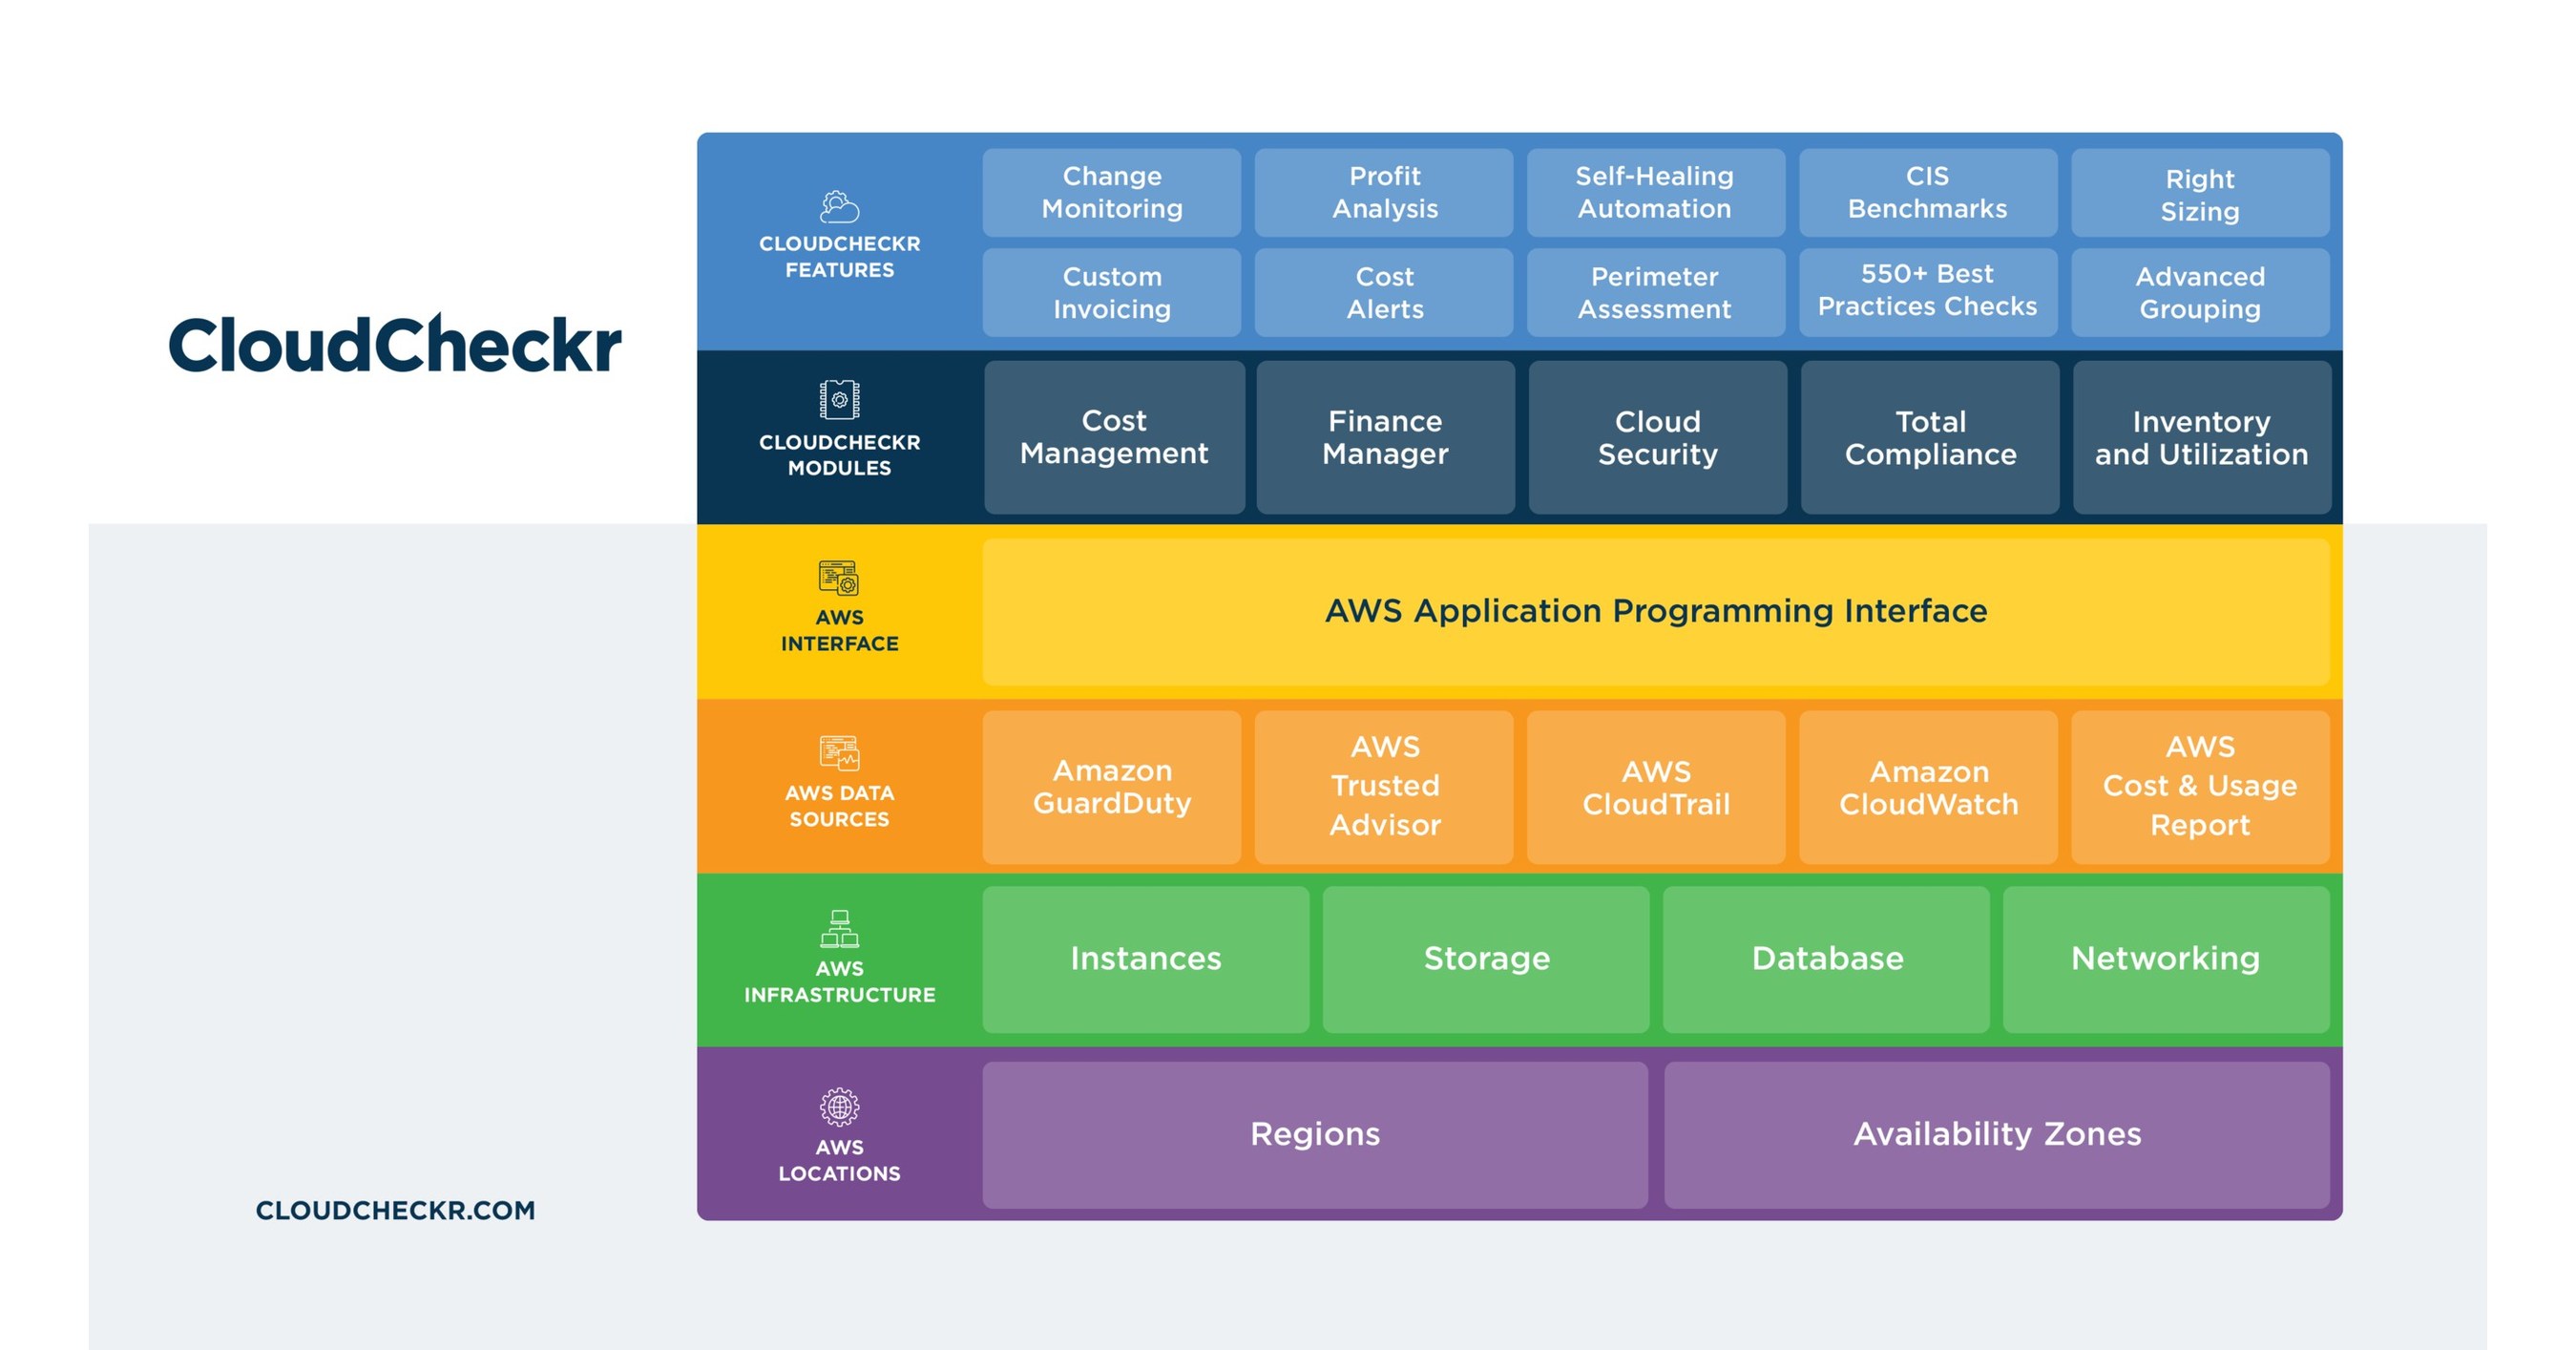Select the Amazon CloudWatch box
This screenshot has width=2576, height=1350.
[x=1928, y=787]
